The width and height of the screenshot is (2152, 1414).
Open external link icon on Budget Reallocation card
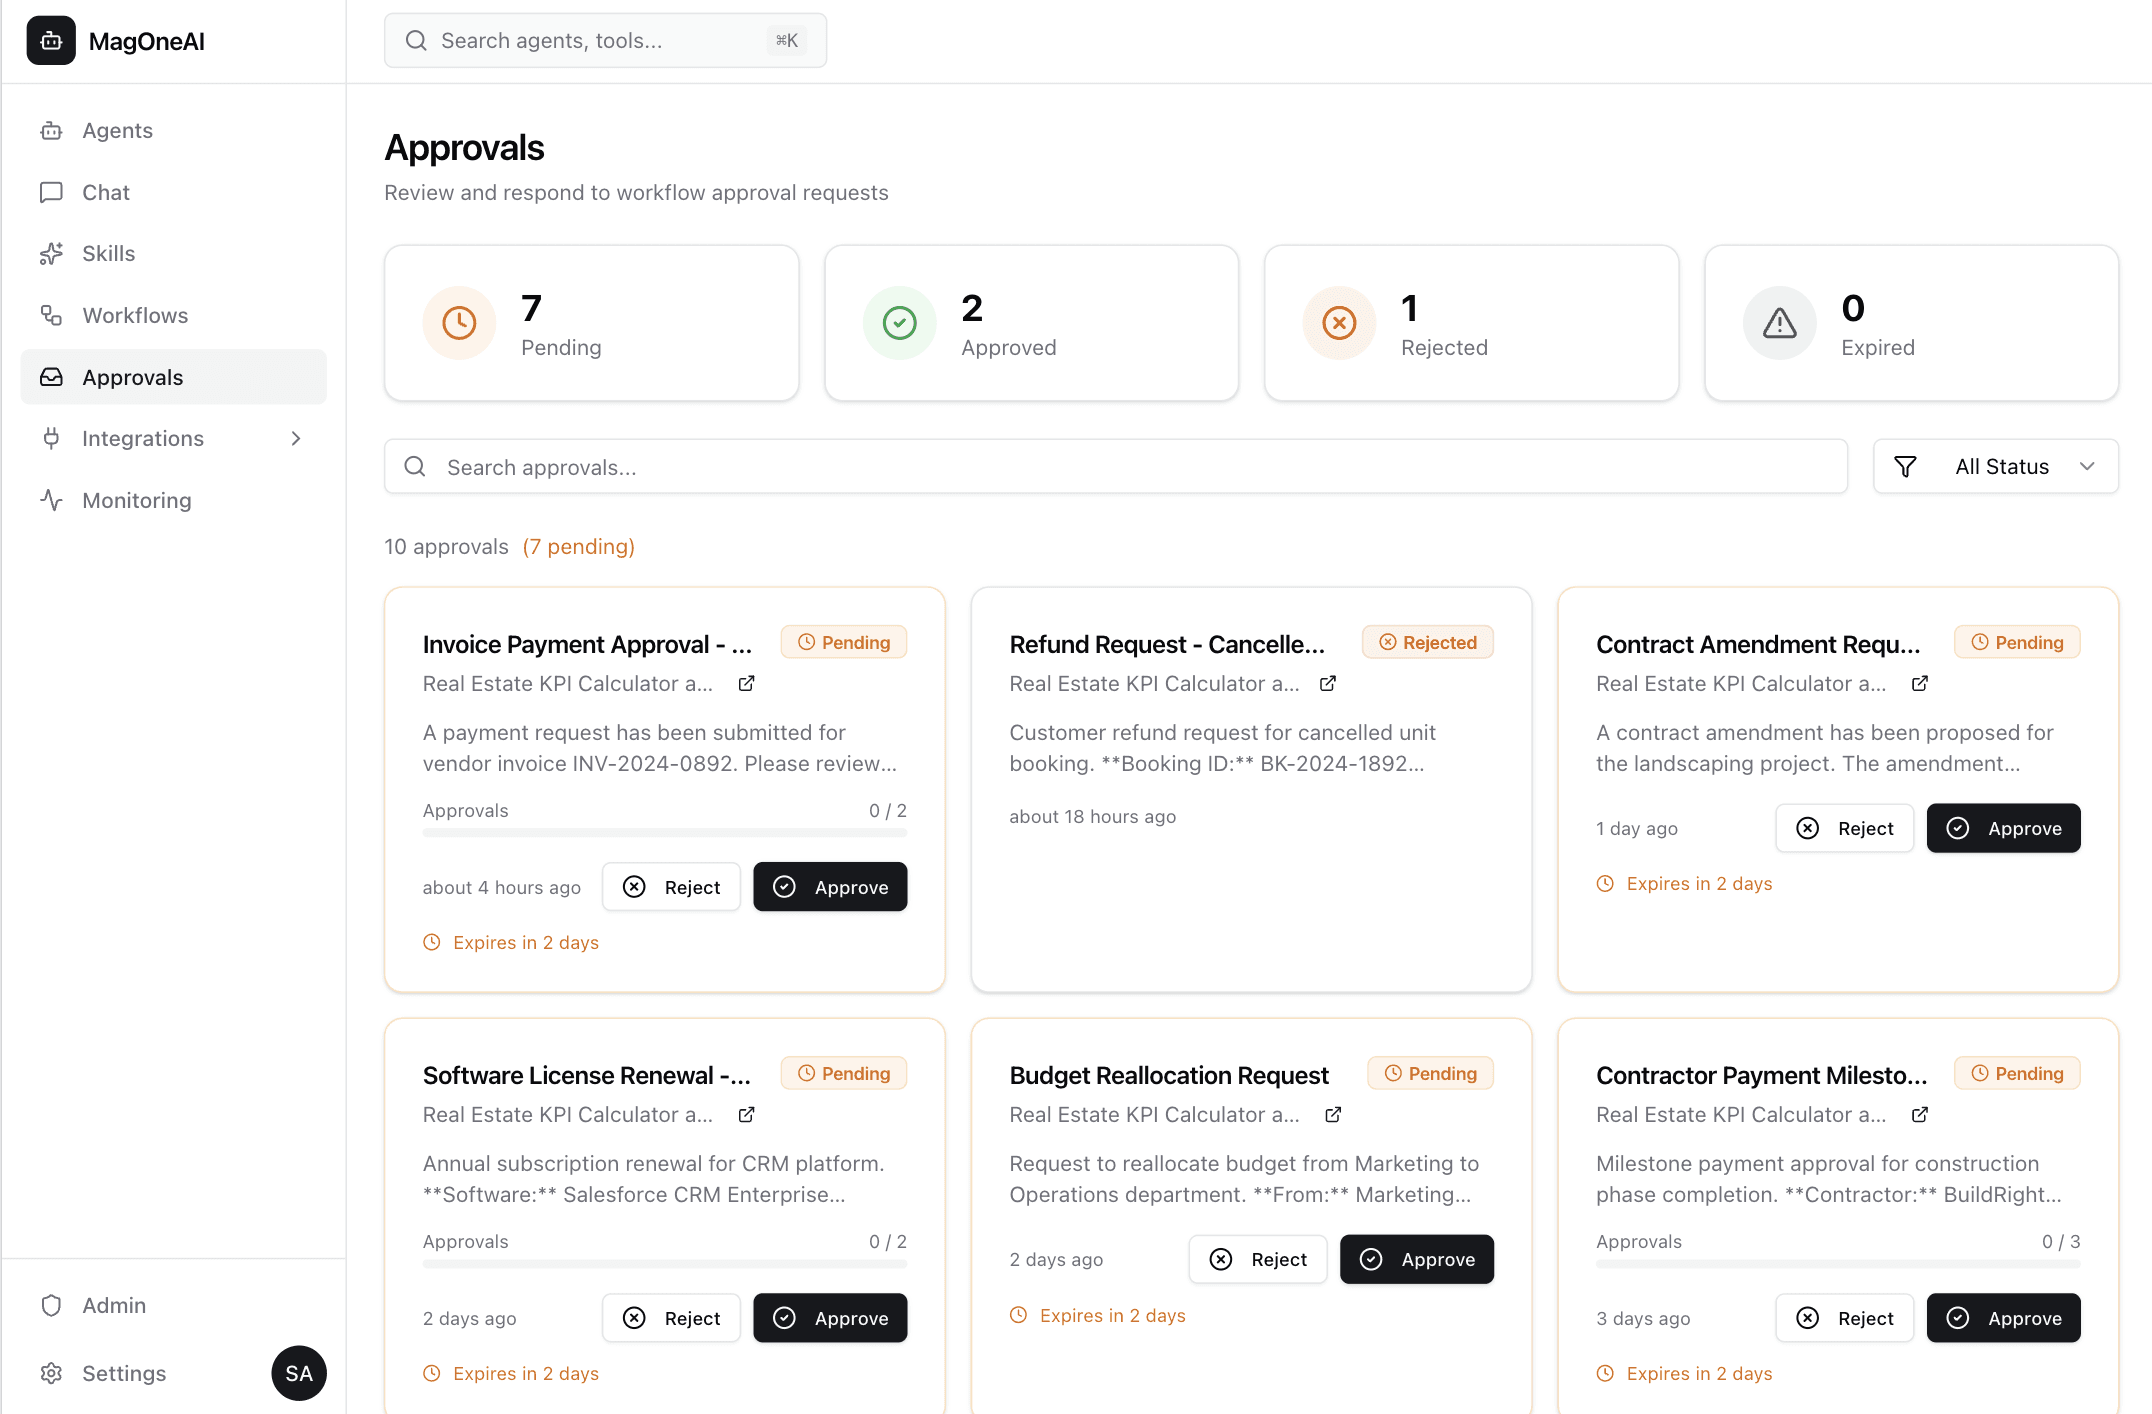(x=1333, y=1115)
